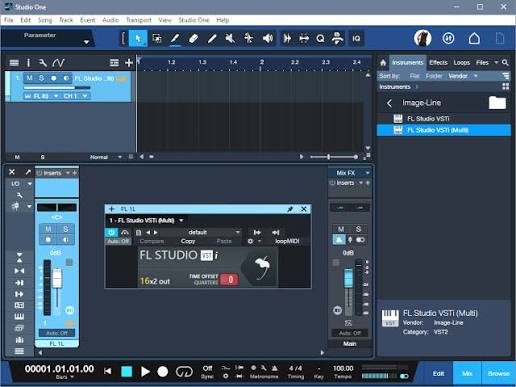
Task: Click the Mix view button
Action: point(467,373)
